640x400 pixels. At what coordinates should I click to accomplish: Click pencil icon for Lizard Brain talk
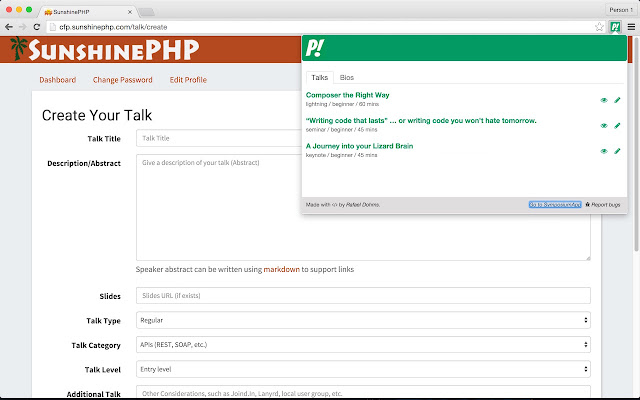617,151
